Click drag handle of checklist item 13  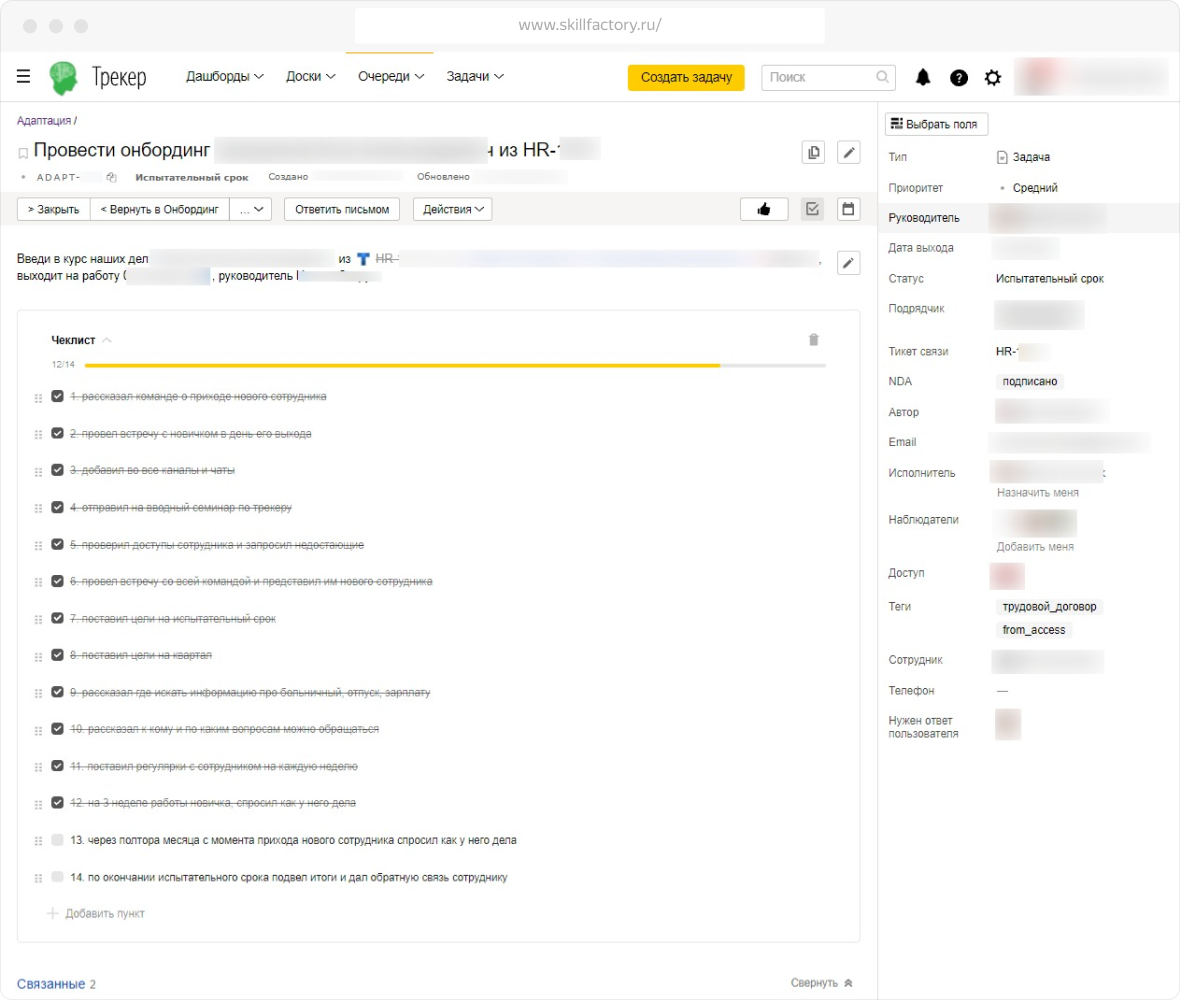point(38,841)
